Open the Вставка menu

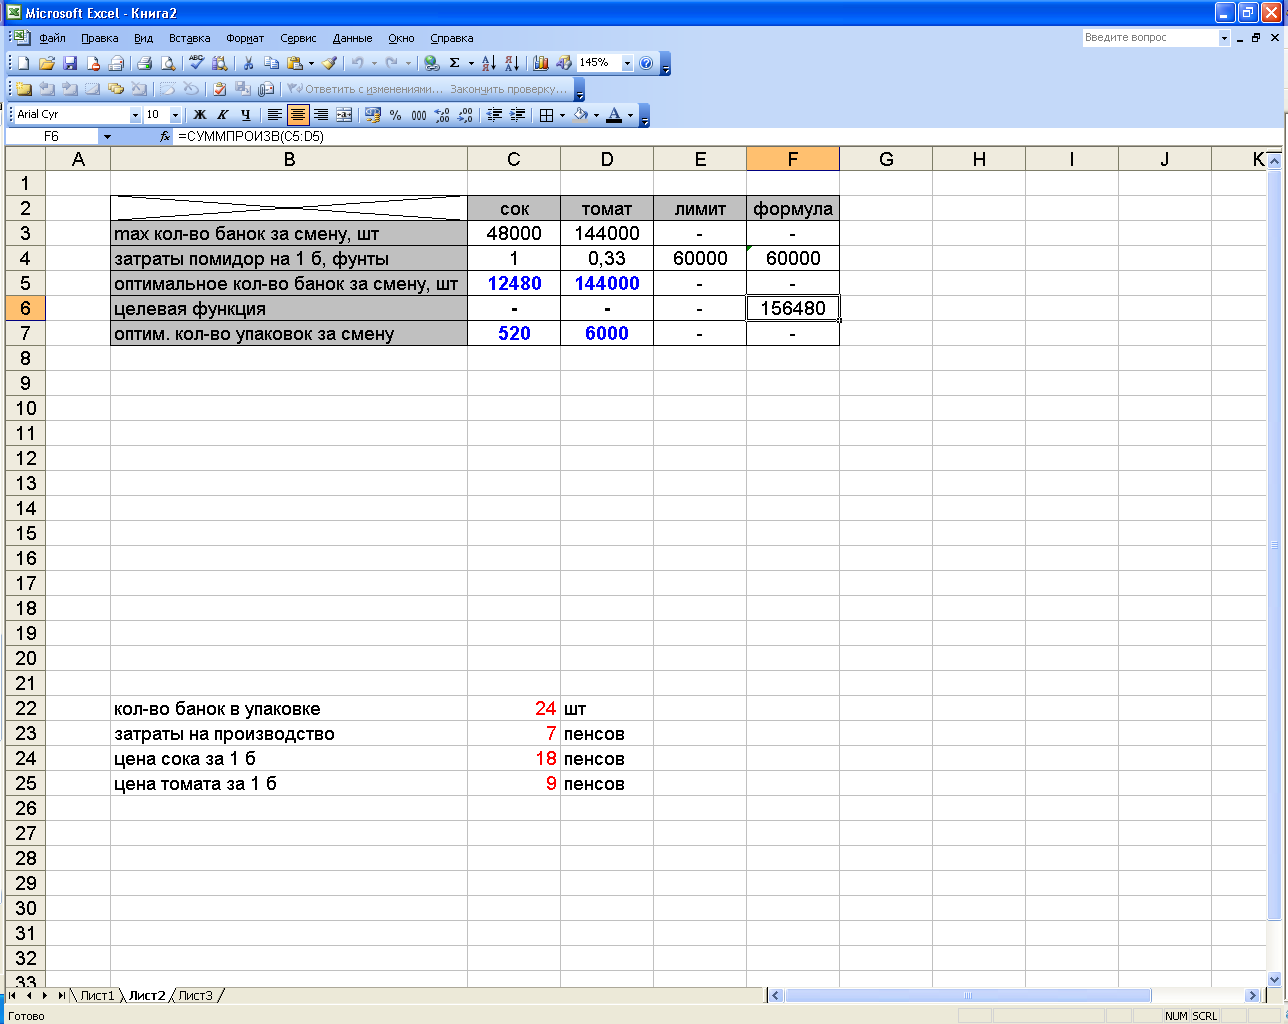pos(189,38)
